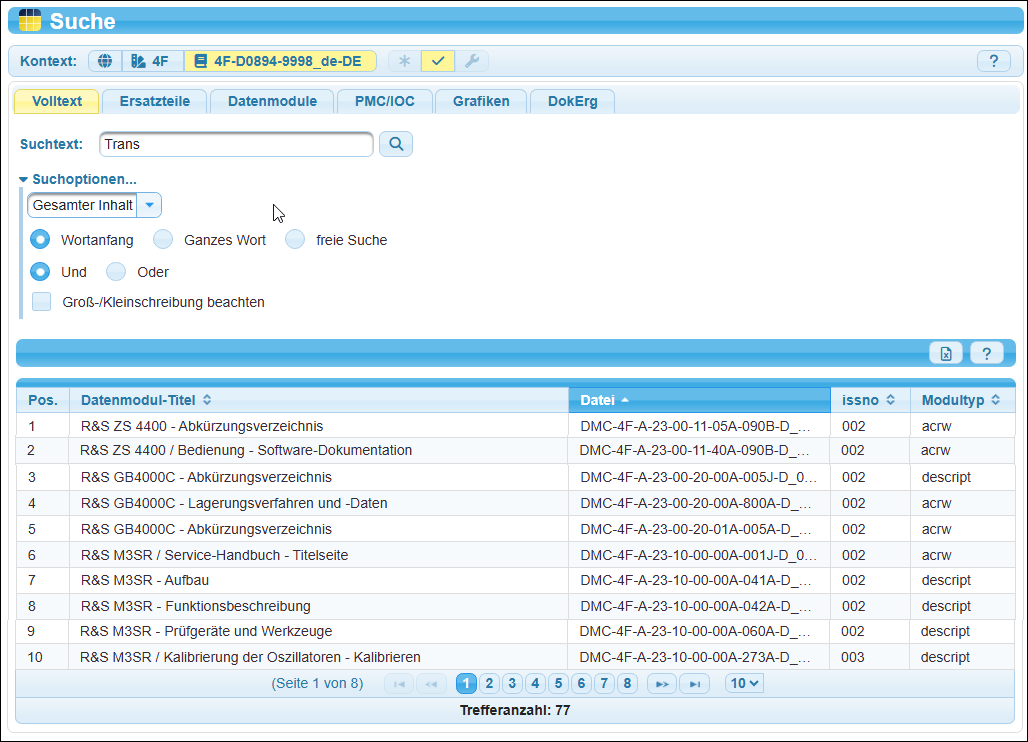
Task: Open the Gesamter Inhalt dropdown
Action: (x=94, y=205)
